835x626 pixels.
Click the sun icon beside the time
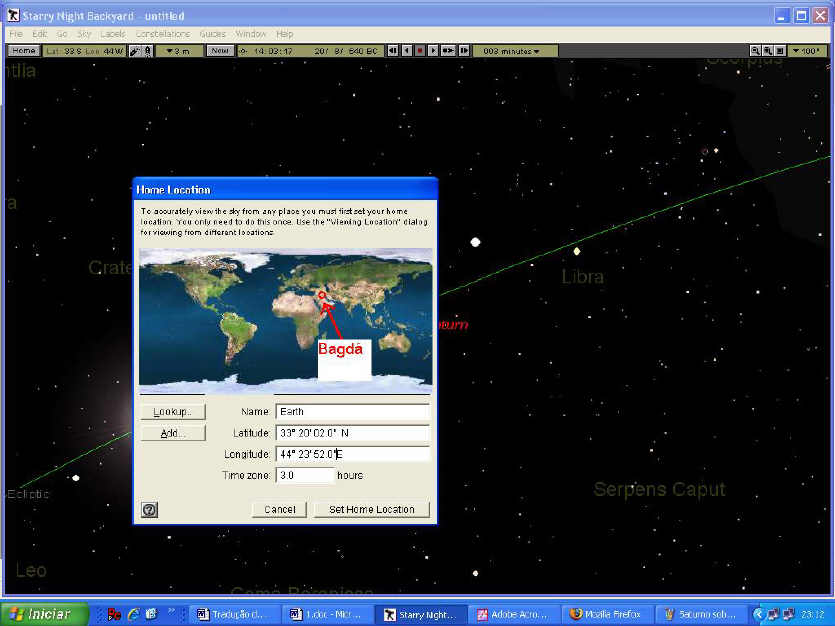(243, 51)
